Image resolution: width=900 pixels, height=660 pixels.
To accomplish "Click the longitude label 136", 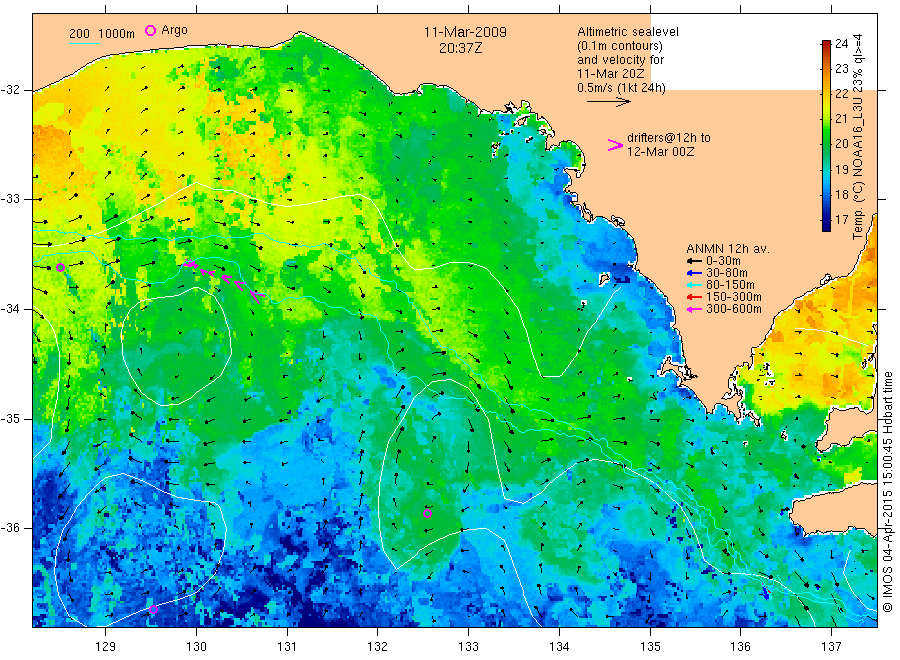I will click(740, 647).
